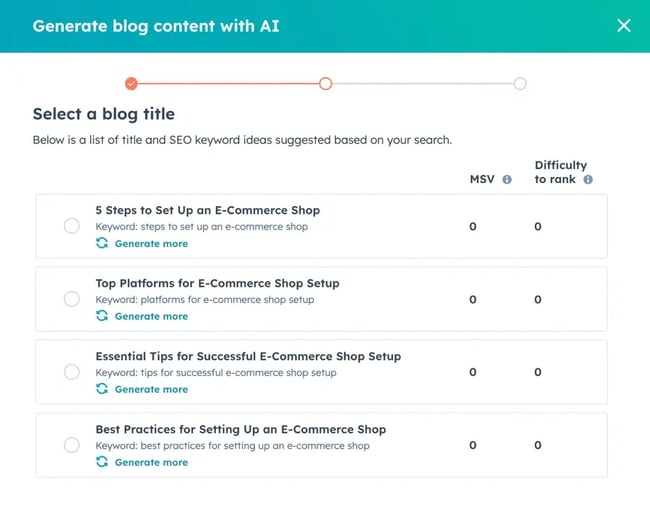This screenshot has width=650, height=514.
Task: Close the Generate blog content dialog
Action: click(x=624, y=26)
